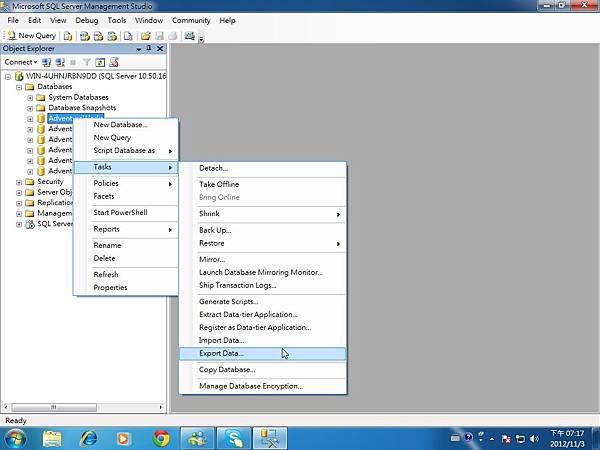Click the print icon in toolbar
This screenshot has height=450, width=600.
click(173, 36)
